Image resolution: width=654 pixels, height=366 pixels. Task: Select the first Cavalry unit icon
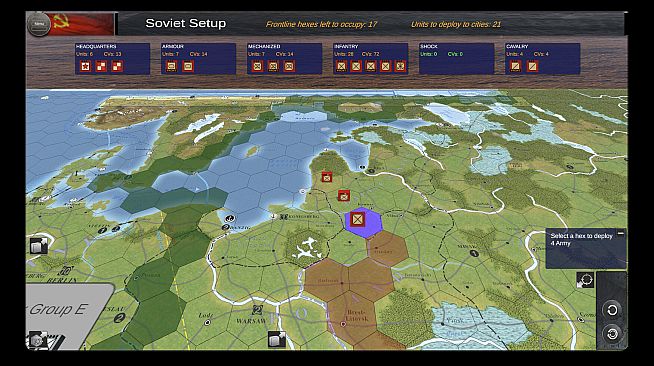[516, 66]
